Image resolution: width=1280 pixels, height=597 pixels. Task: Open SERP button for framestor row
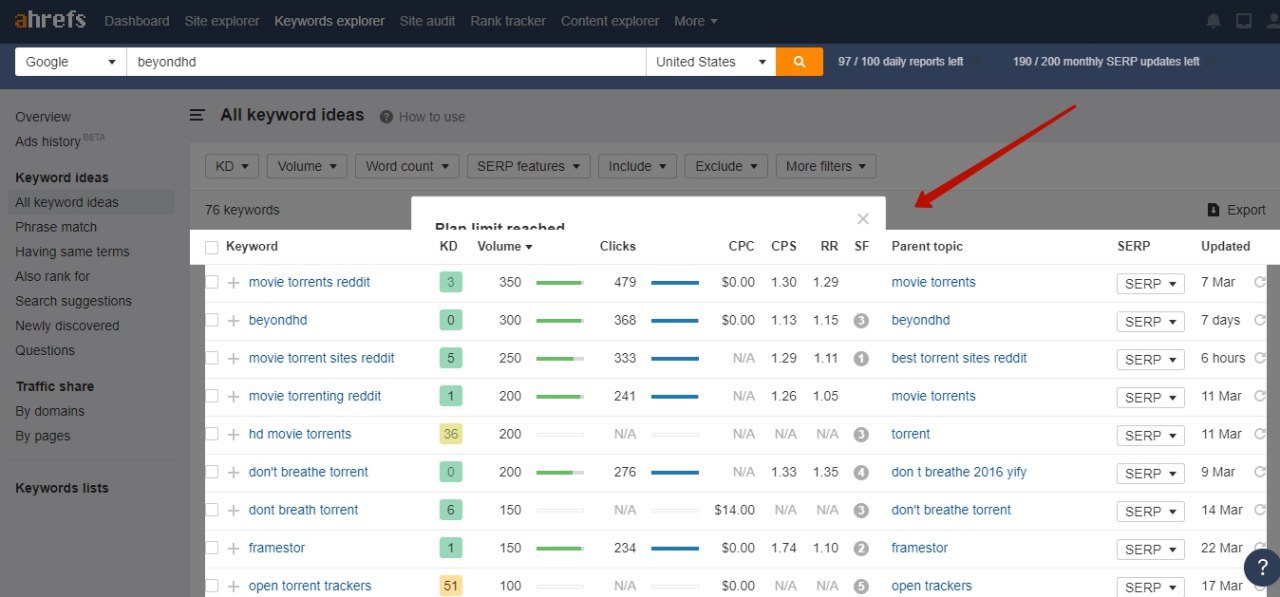coord(1150,549)
